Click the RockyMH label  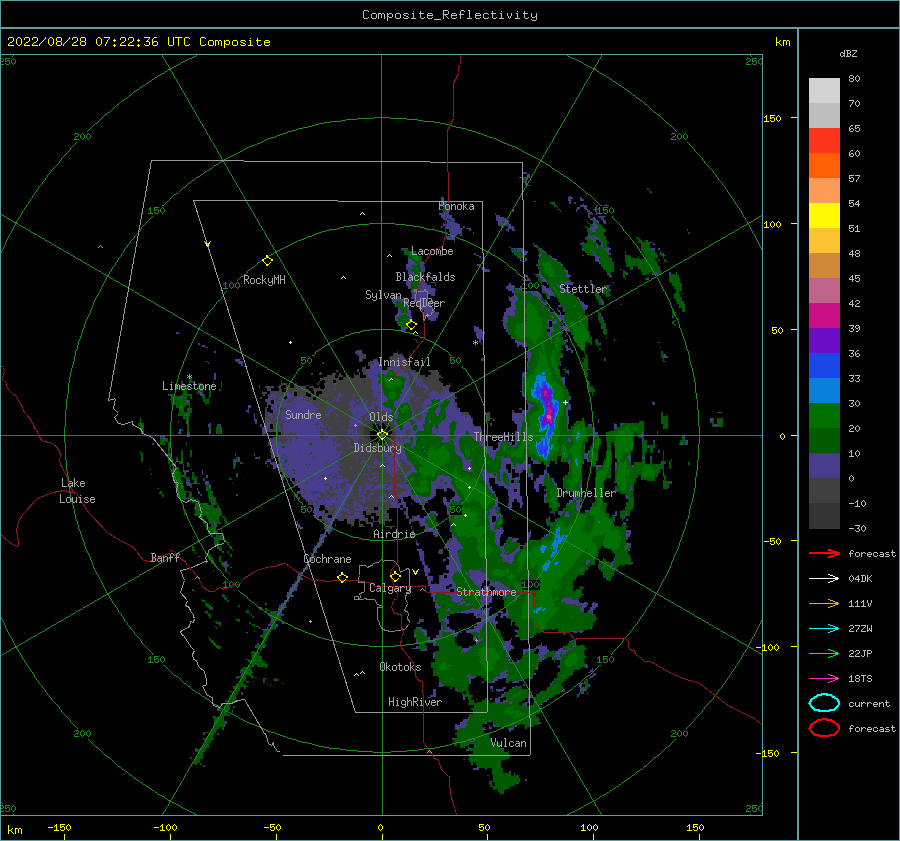point(264,280)
